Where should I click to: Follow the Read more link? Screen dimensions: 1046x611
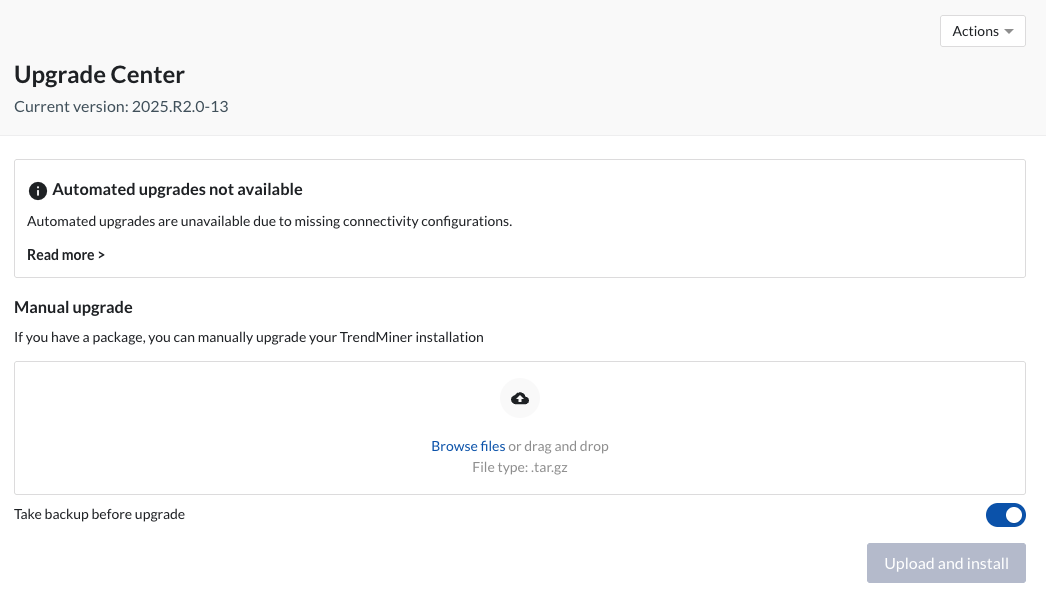pos(65,254)
